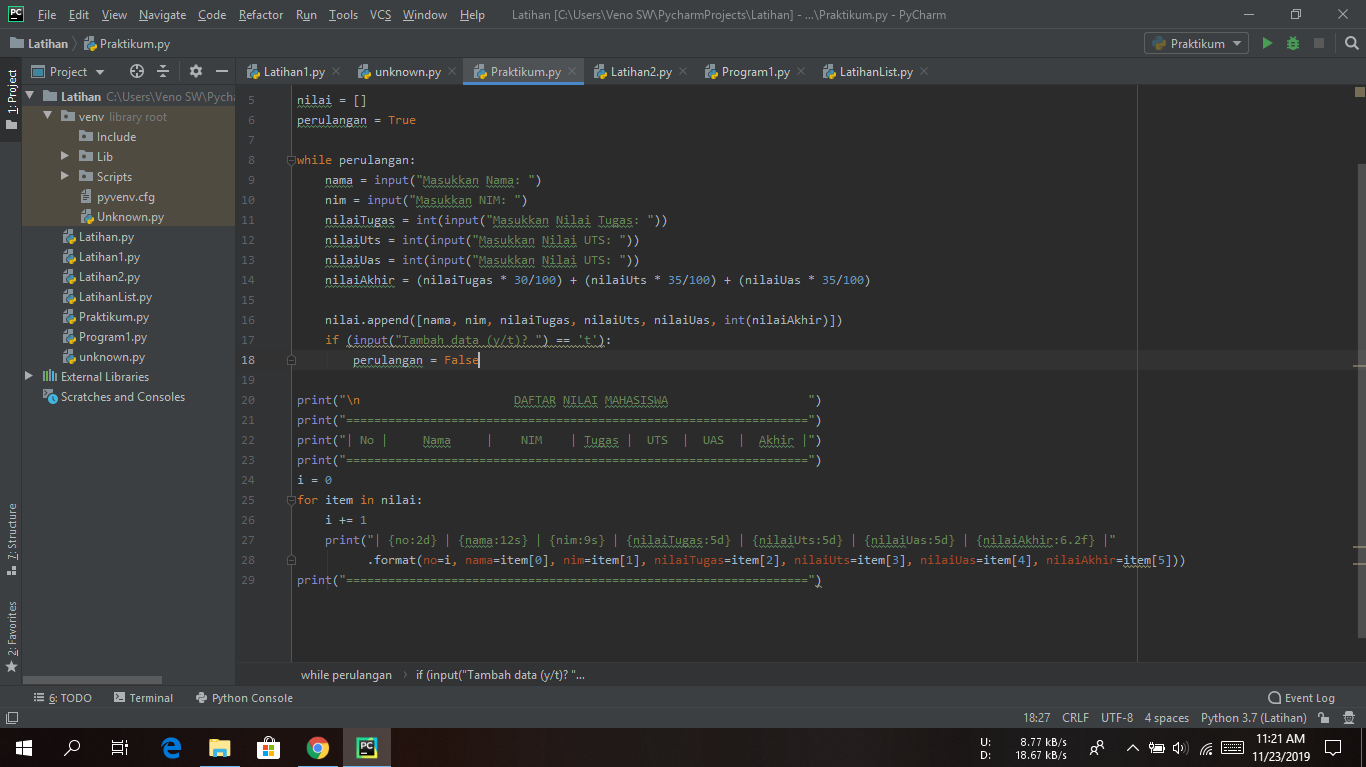Collapse all in Project panel toolbar
This screenshot has width=1366, height=767.
(x=163, y=72)
